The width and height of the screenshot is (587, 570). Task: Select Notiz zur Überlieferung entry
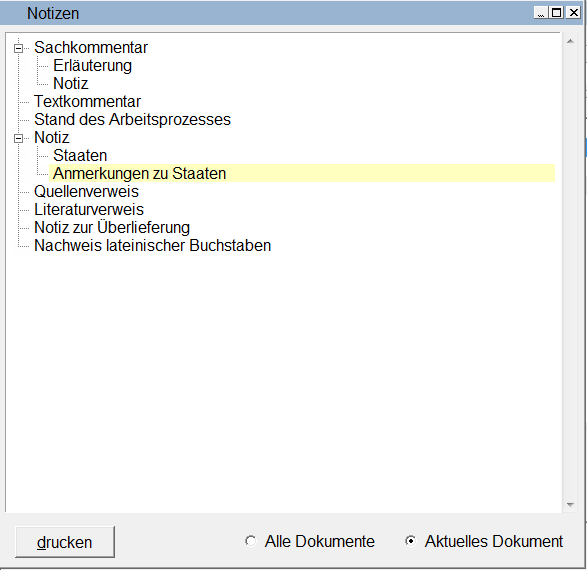coord(112,227)
